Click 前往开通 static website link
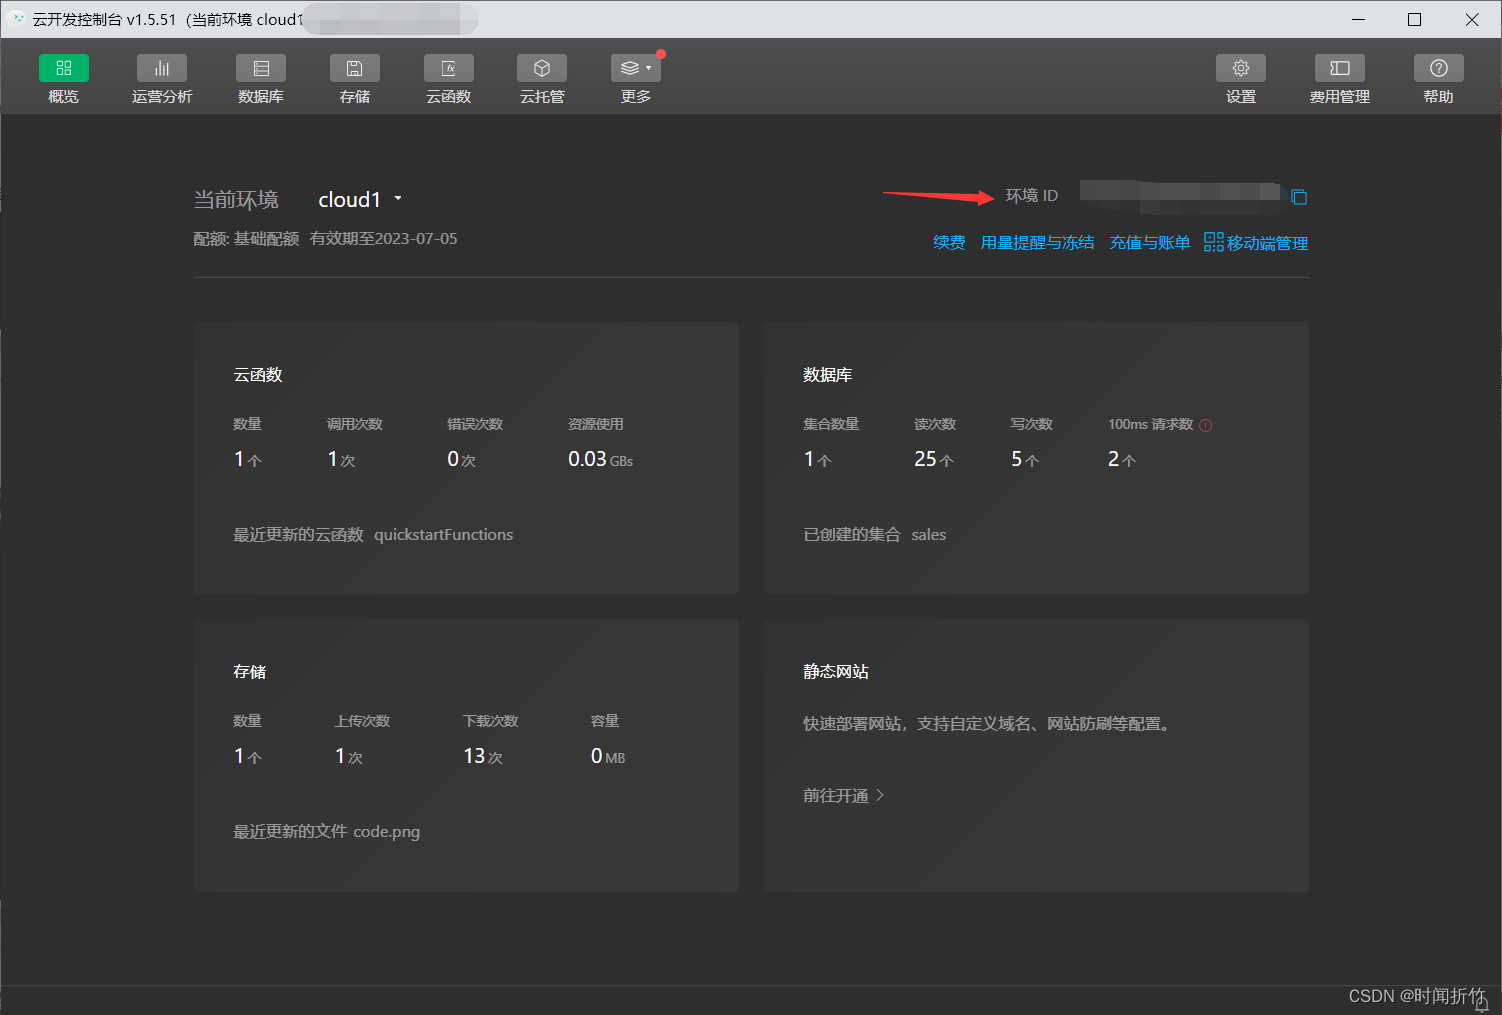 [x=843, y=796]
